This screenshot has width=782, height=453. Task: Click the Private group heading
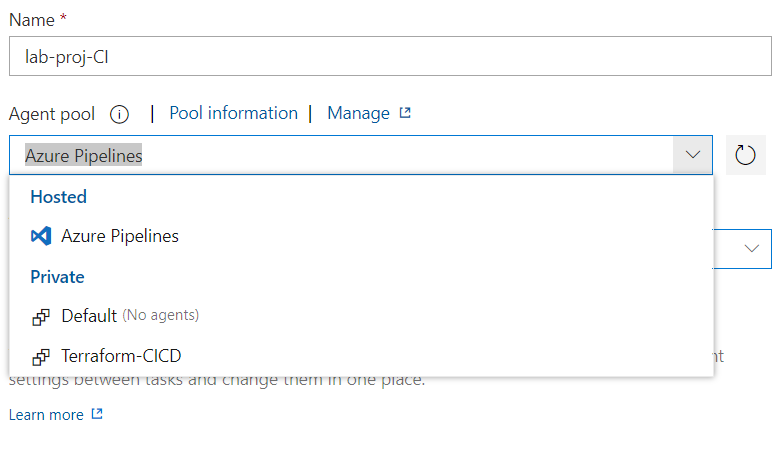tap(57, 277)
